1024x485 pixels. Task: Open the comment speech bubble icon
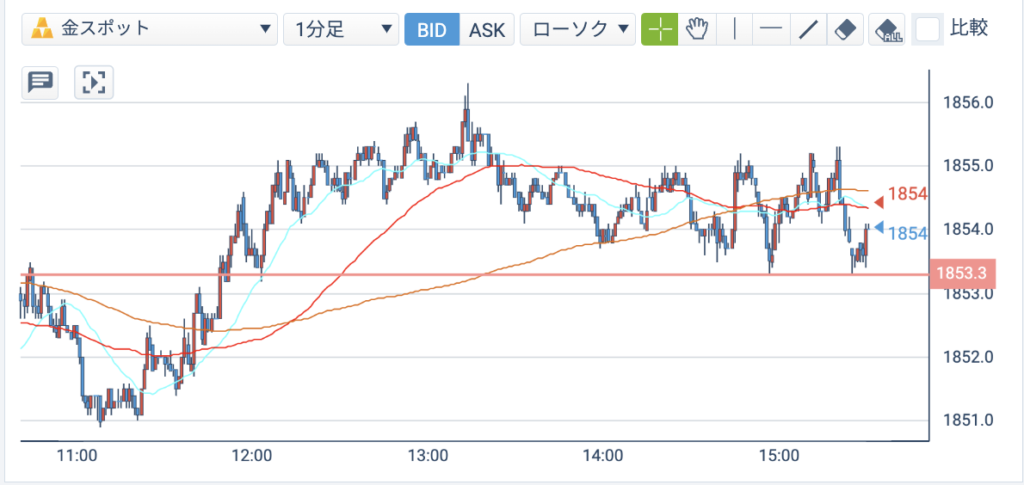tap(40, 83)
